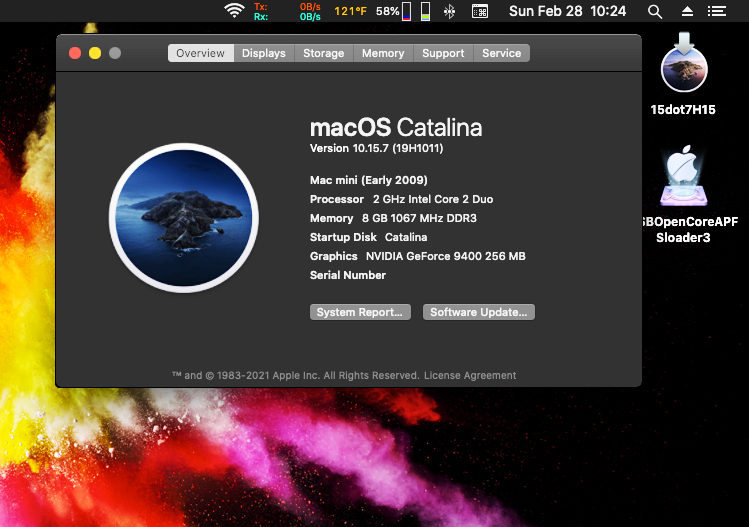Image resolution: width=749 pixels, height=527 pixels.
Task: Click the Version 10.15.7 (19H1011) text
Action: 376,148
